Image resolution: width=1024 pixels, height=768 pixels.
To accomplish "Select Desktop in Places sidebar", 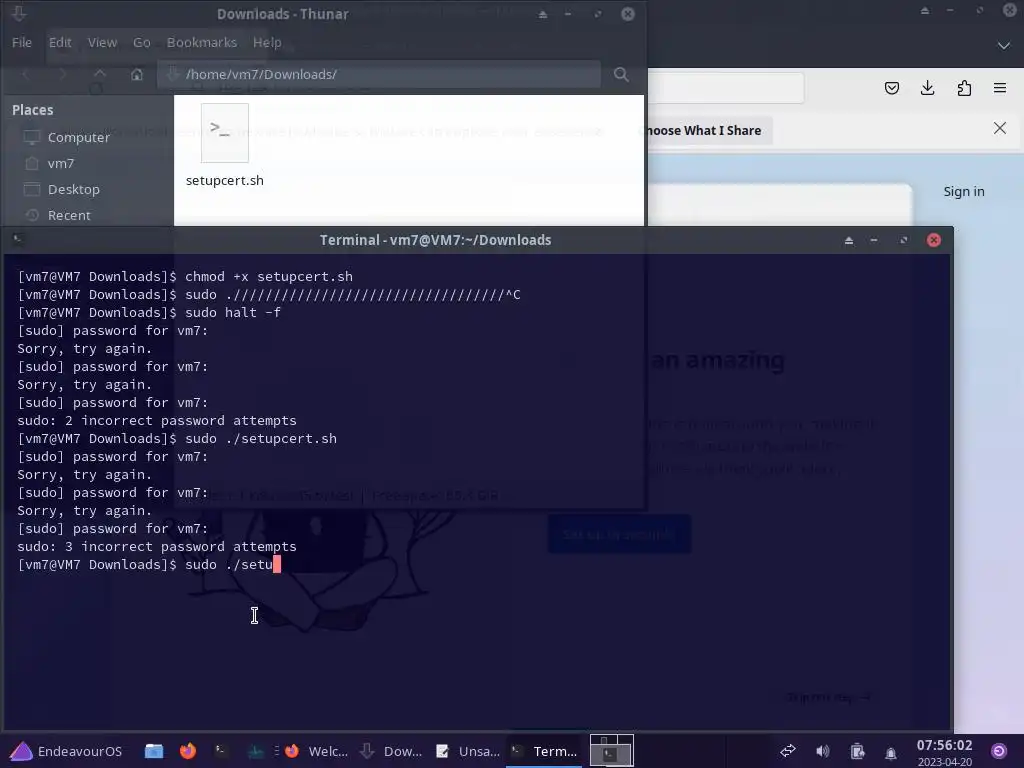I will 73,189.
